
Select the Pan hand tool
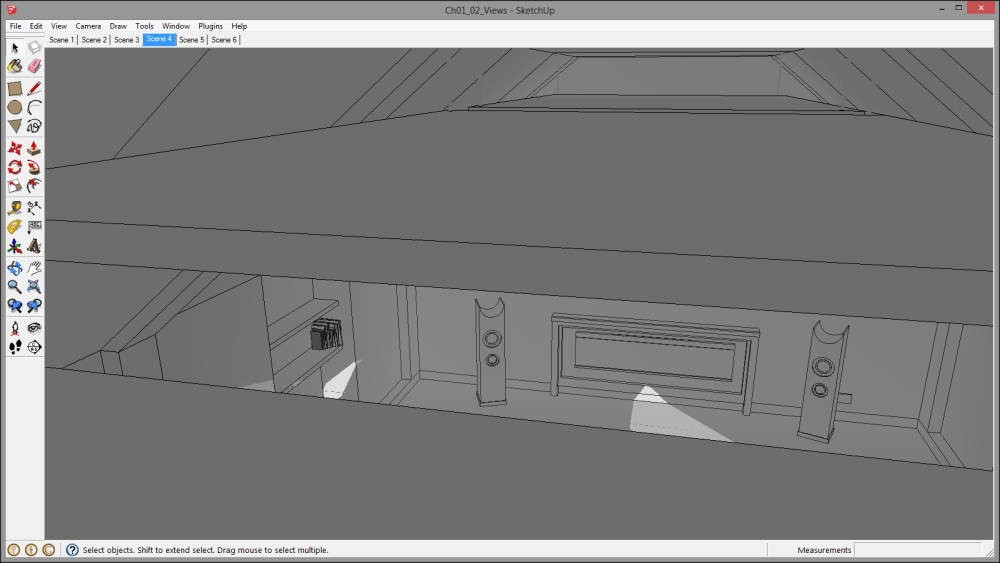click(34, 268)
